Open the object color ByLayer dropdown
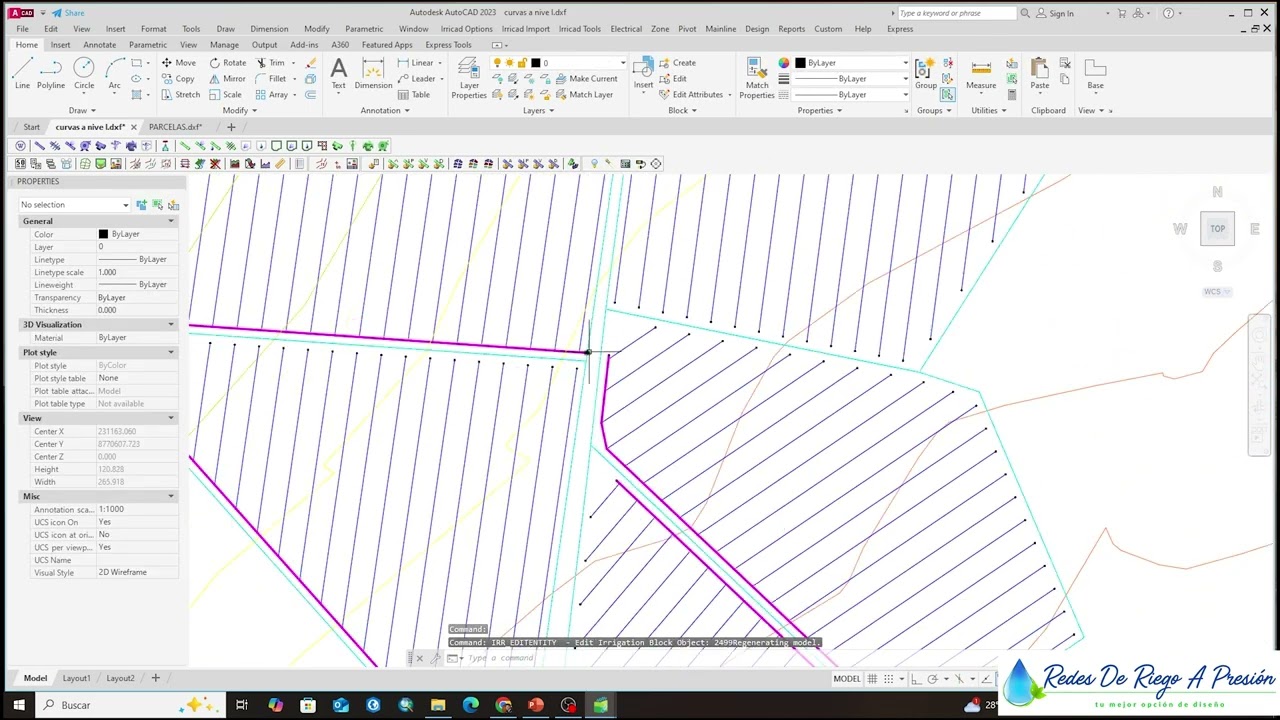1280x720 pixels. point(851,63)
